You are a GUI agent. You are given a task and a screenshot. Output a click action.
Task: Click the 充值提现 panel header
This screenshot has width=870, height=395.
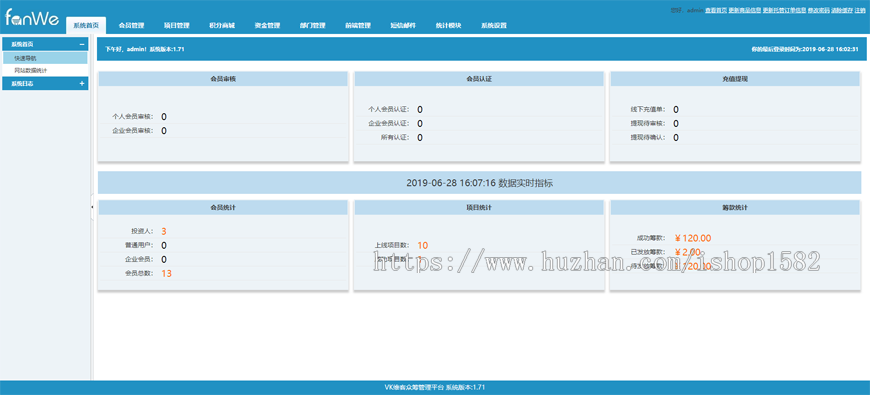tap(735, 79)
